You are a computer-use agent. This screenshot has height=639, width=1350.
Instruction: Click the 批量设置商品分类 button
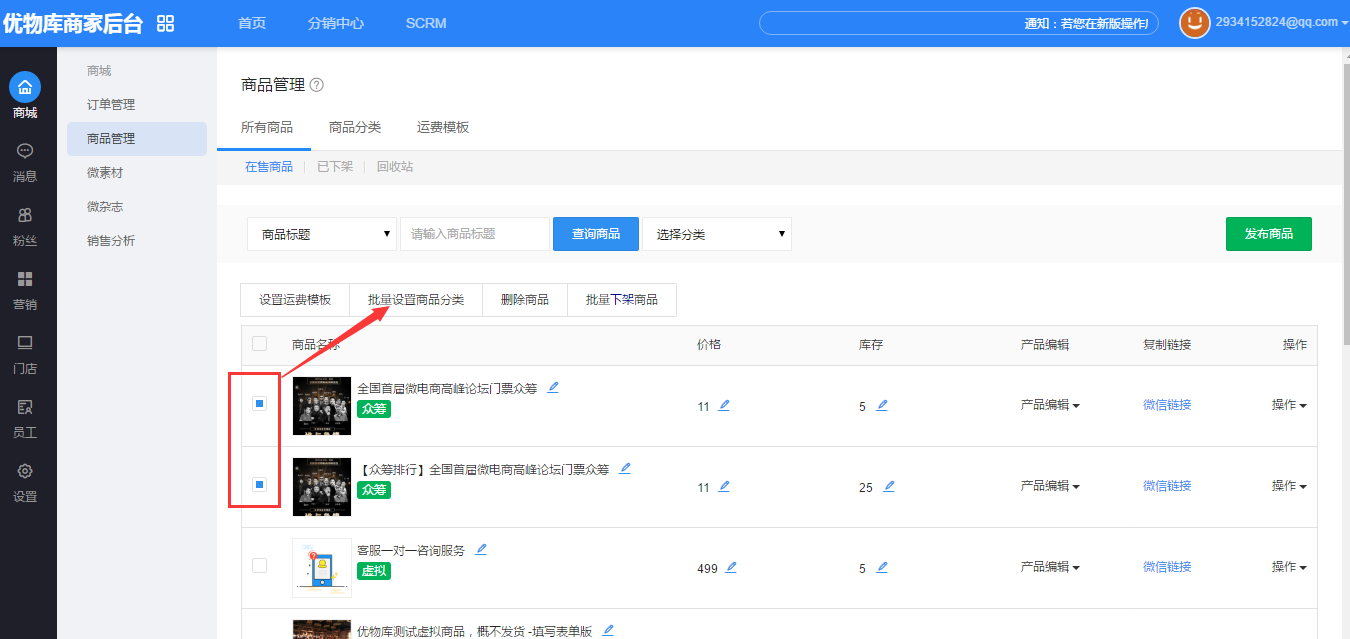pos(415,300)
